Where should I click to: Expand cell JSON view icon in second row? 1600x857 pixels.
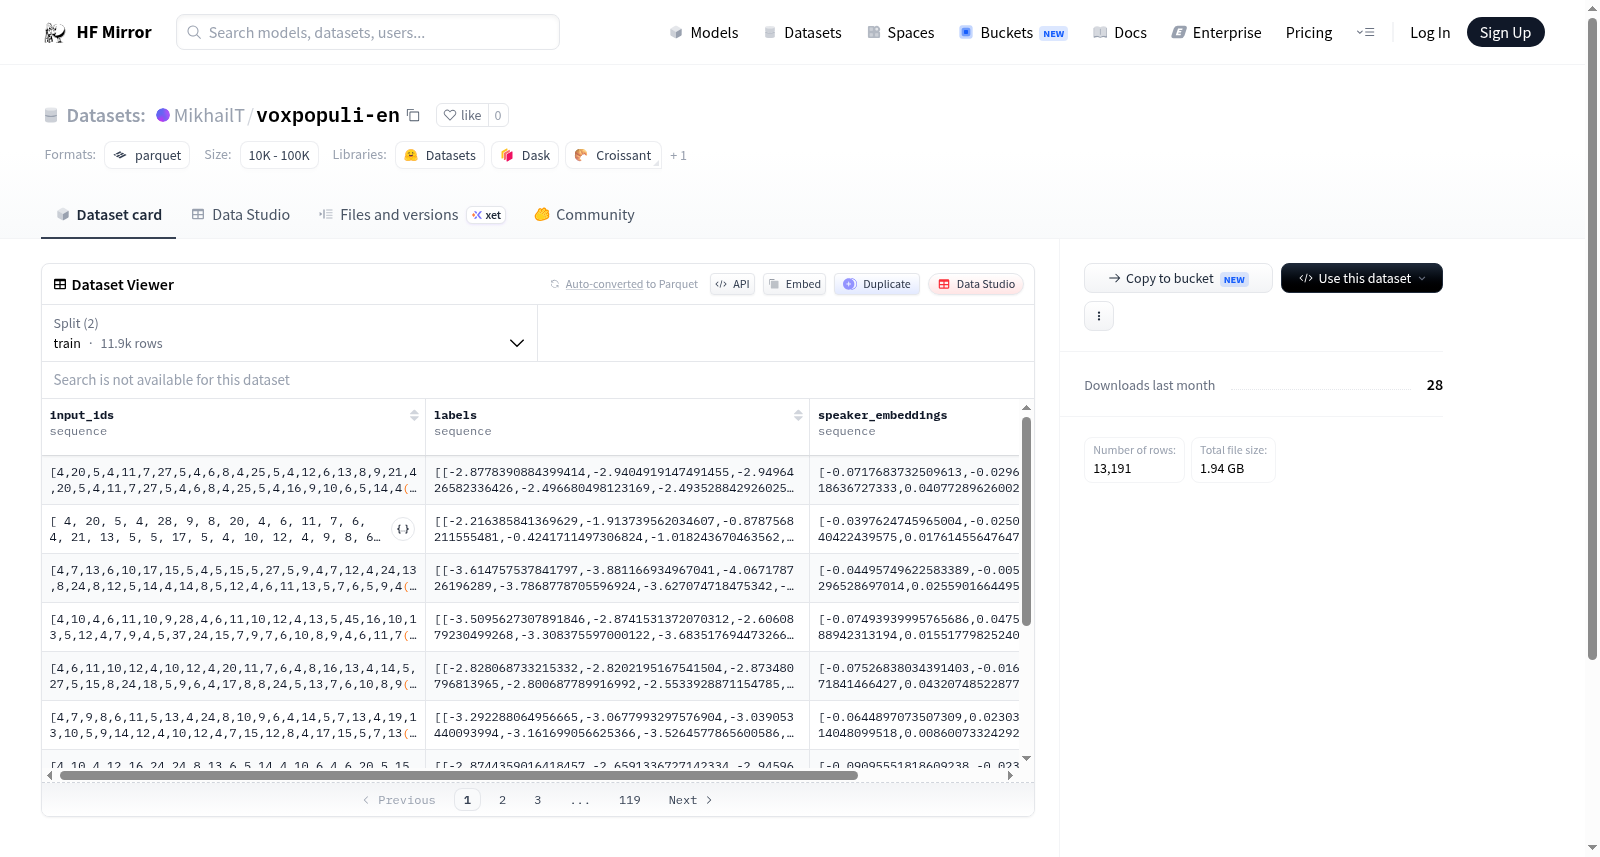(x=403, y=529)
